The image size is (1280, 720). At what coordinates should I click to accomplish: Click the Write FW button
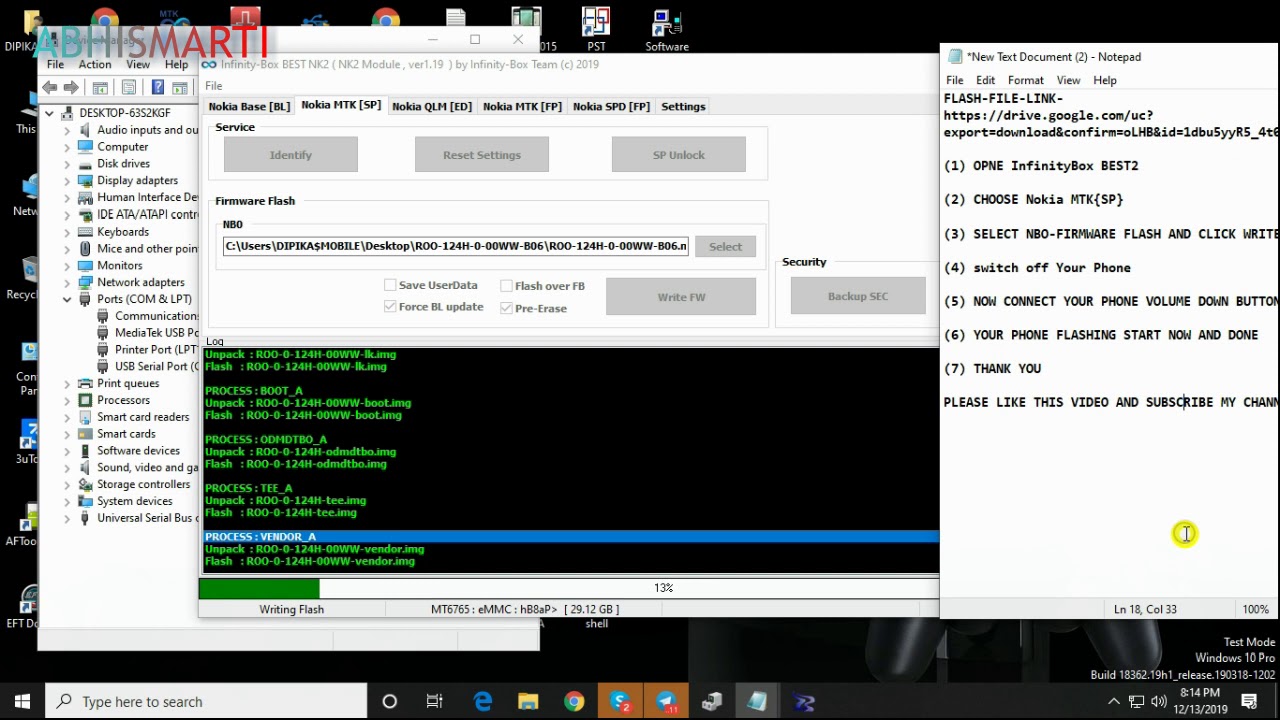pyautogui.click(x=681, y=297)
